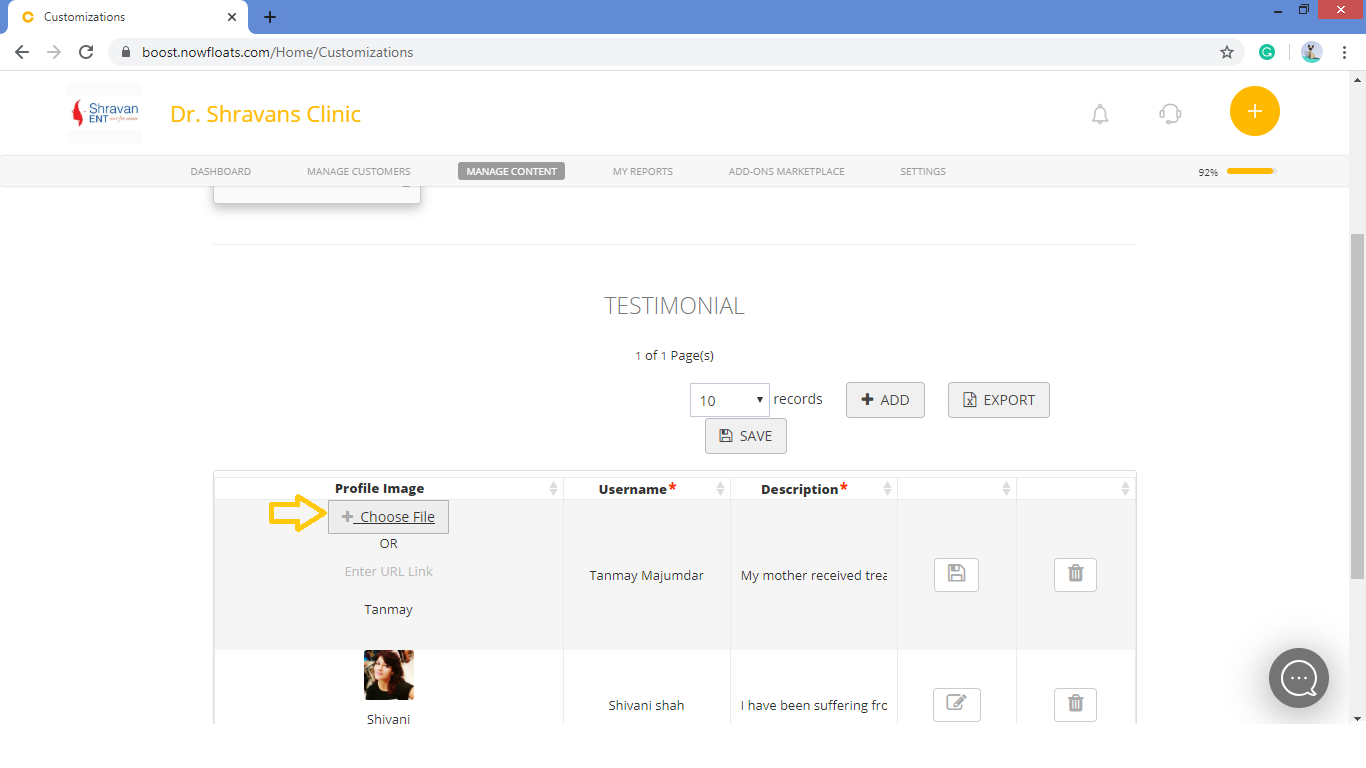Bookmark this page with star icon

click(1227, 52)
